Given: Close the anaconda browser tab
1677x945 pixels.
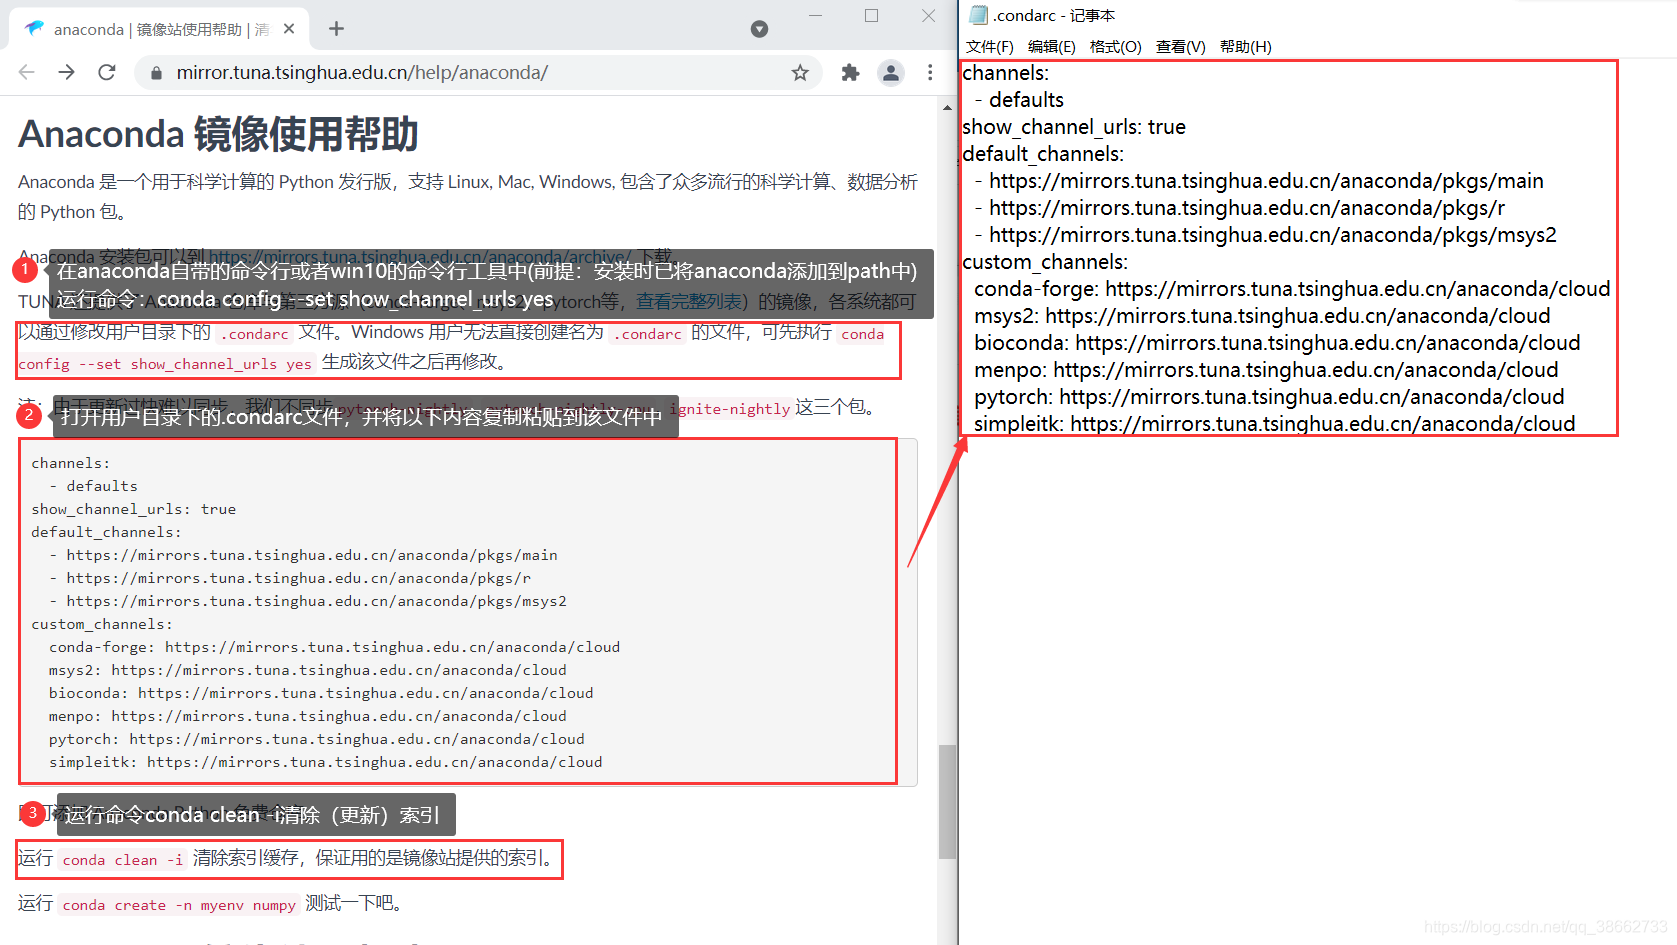Looking at the screenshot, I should (289, 29).
